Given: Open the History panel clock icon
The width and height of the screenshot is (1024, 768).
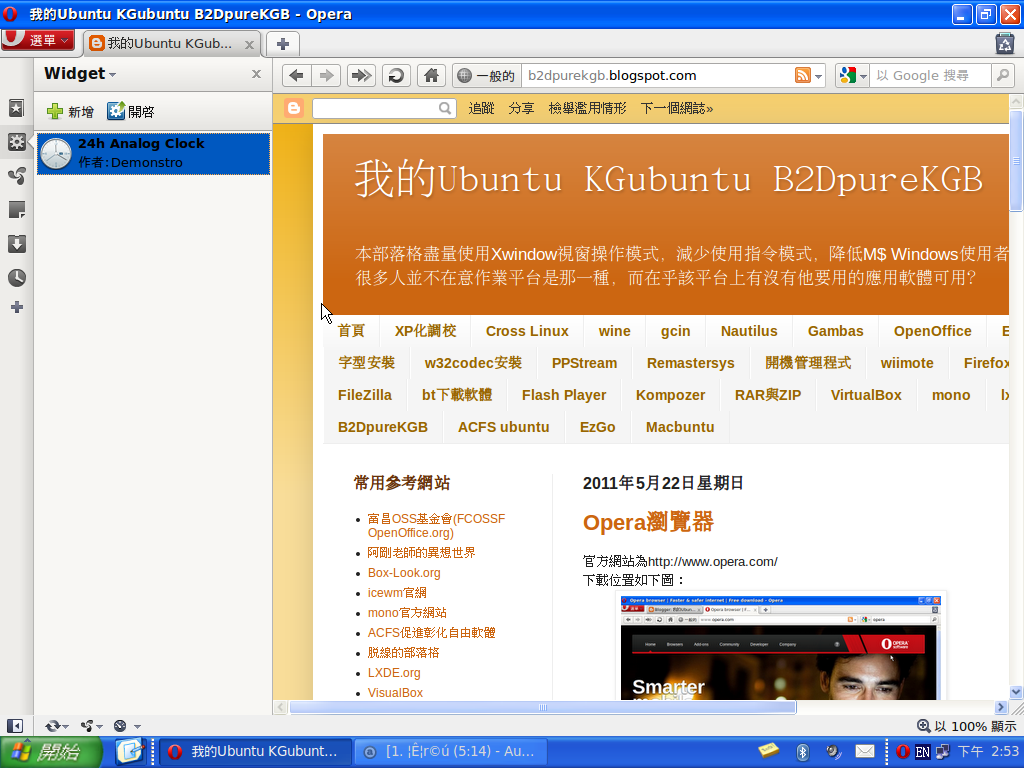Looking at the screenshot, I should (16, 278).
